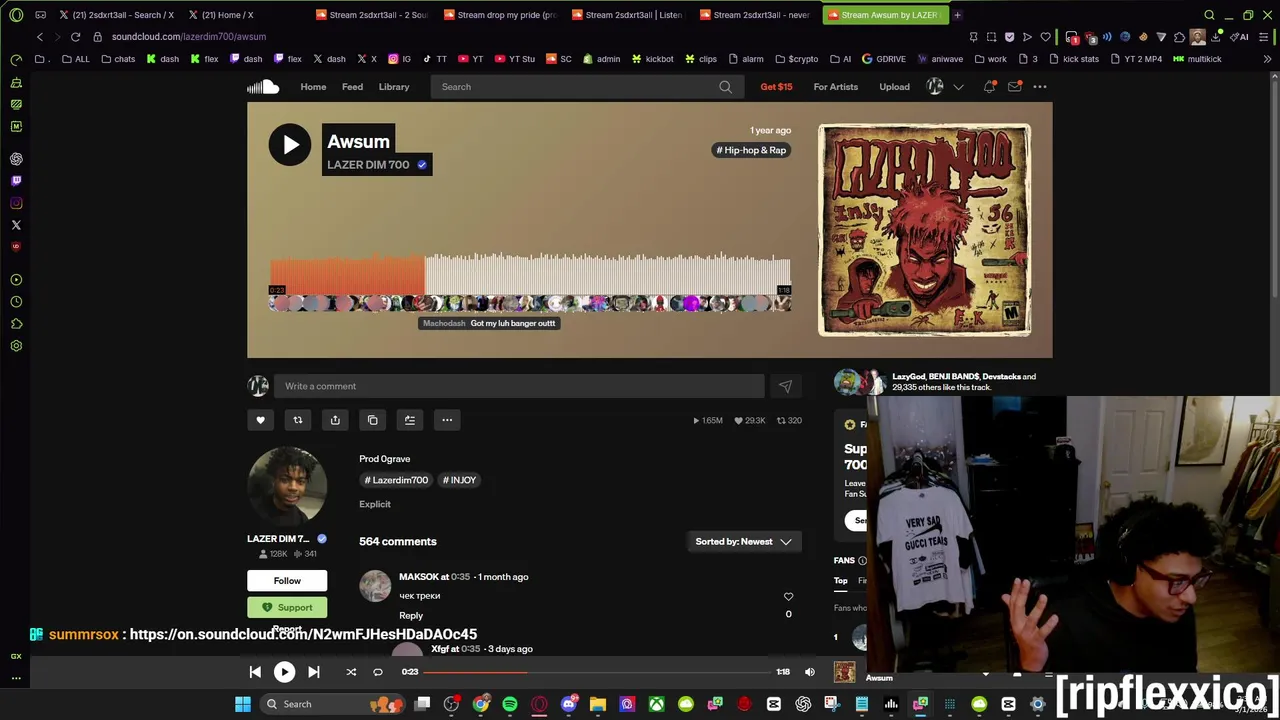
Task: Go back in browser history
Action: [40, 37]
